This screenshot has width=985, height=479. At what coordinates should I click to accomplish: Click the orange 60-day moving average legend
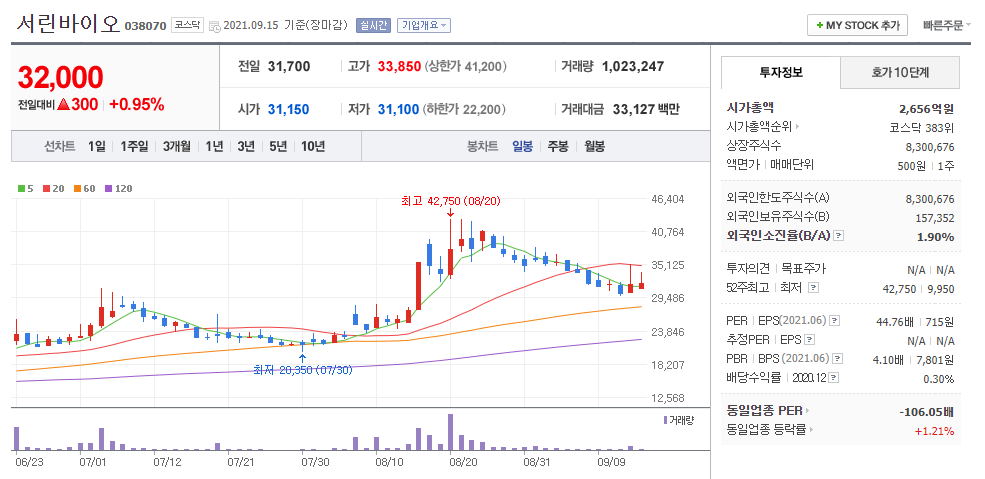click(84, 188)
